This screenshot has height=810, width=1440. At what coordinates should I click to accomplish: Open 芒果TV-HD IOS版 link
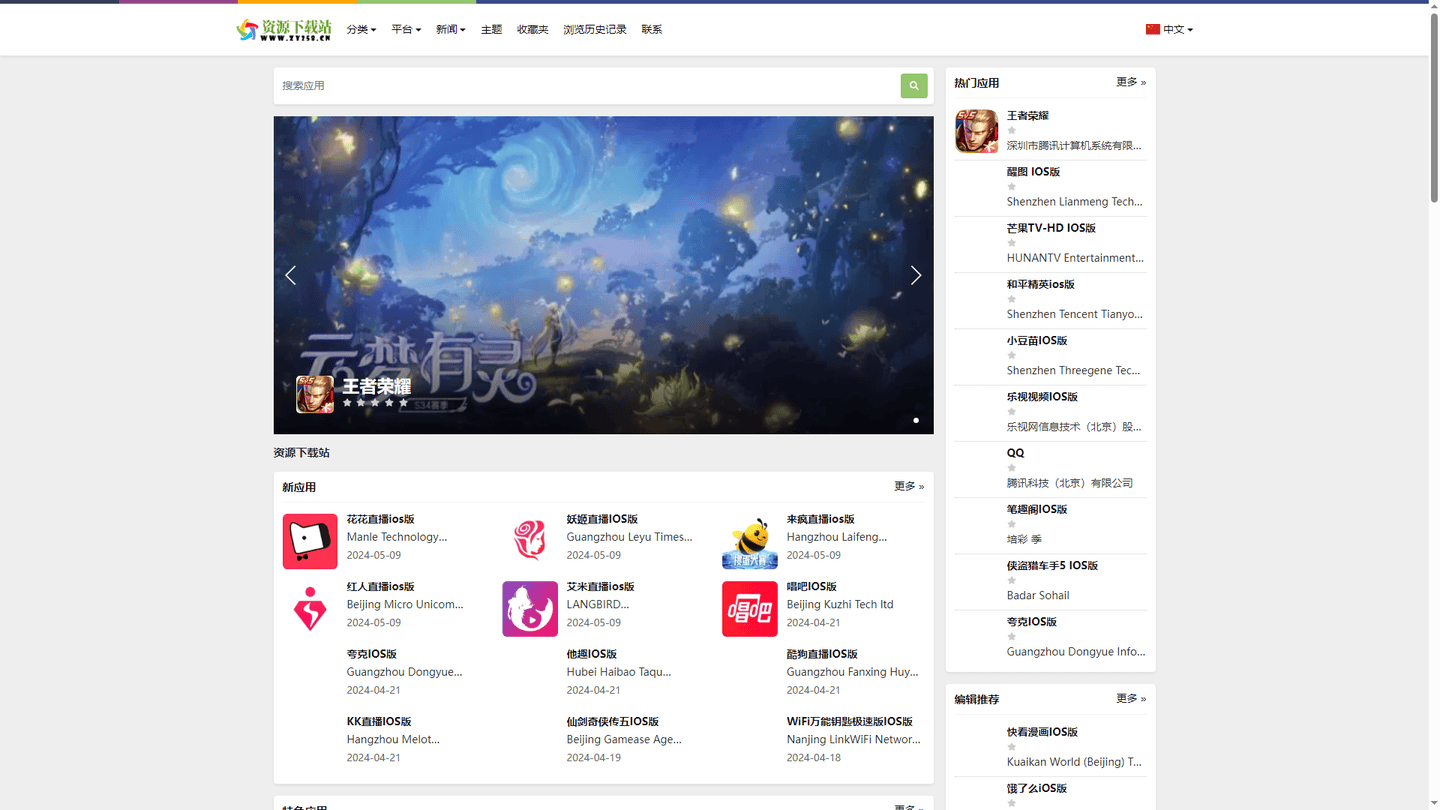tap(1051, 228)
